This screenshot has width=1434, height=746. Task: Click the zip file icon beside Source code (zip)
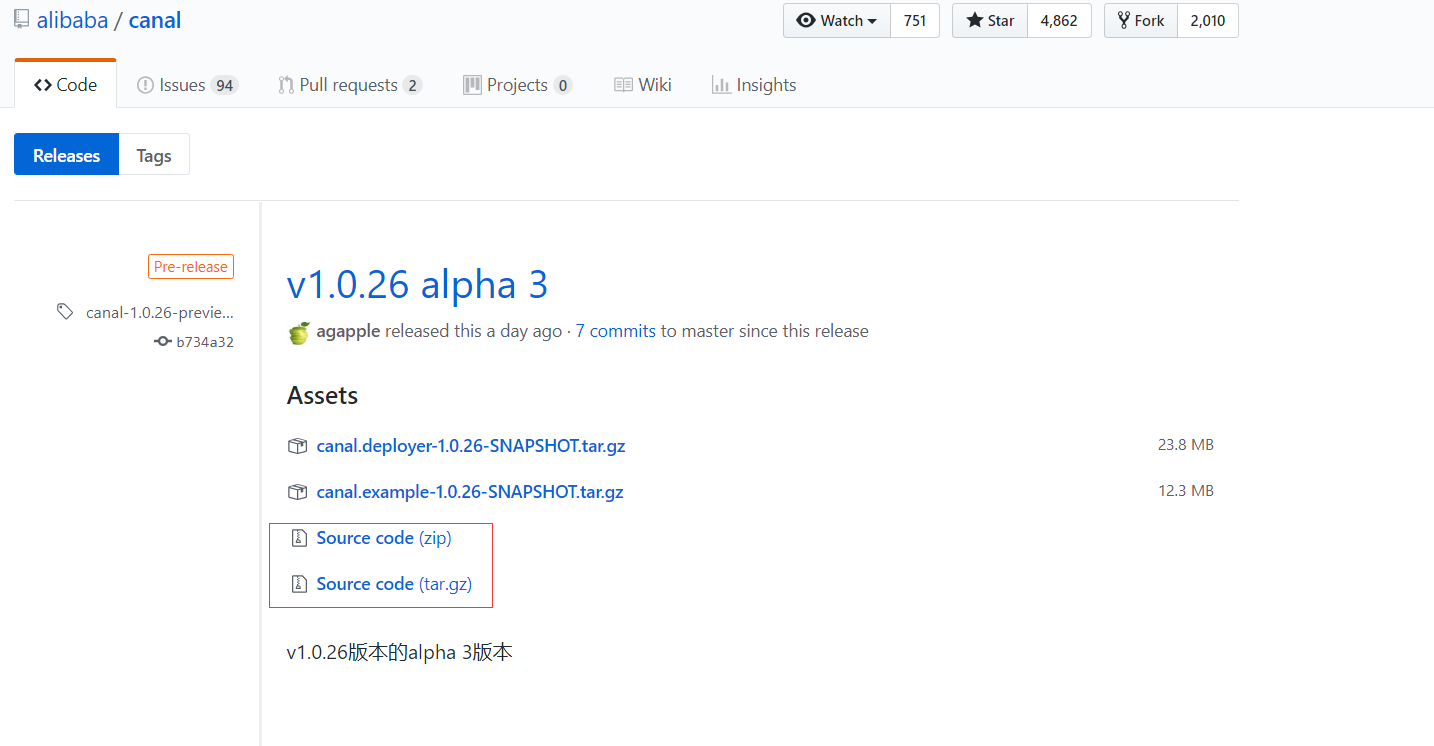click(298, 538)
